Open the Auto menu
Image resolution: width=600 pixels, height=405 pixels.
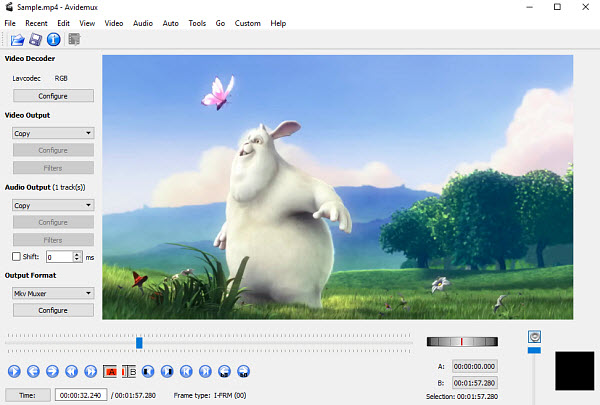(171, 23)
